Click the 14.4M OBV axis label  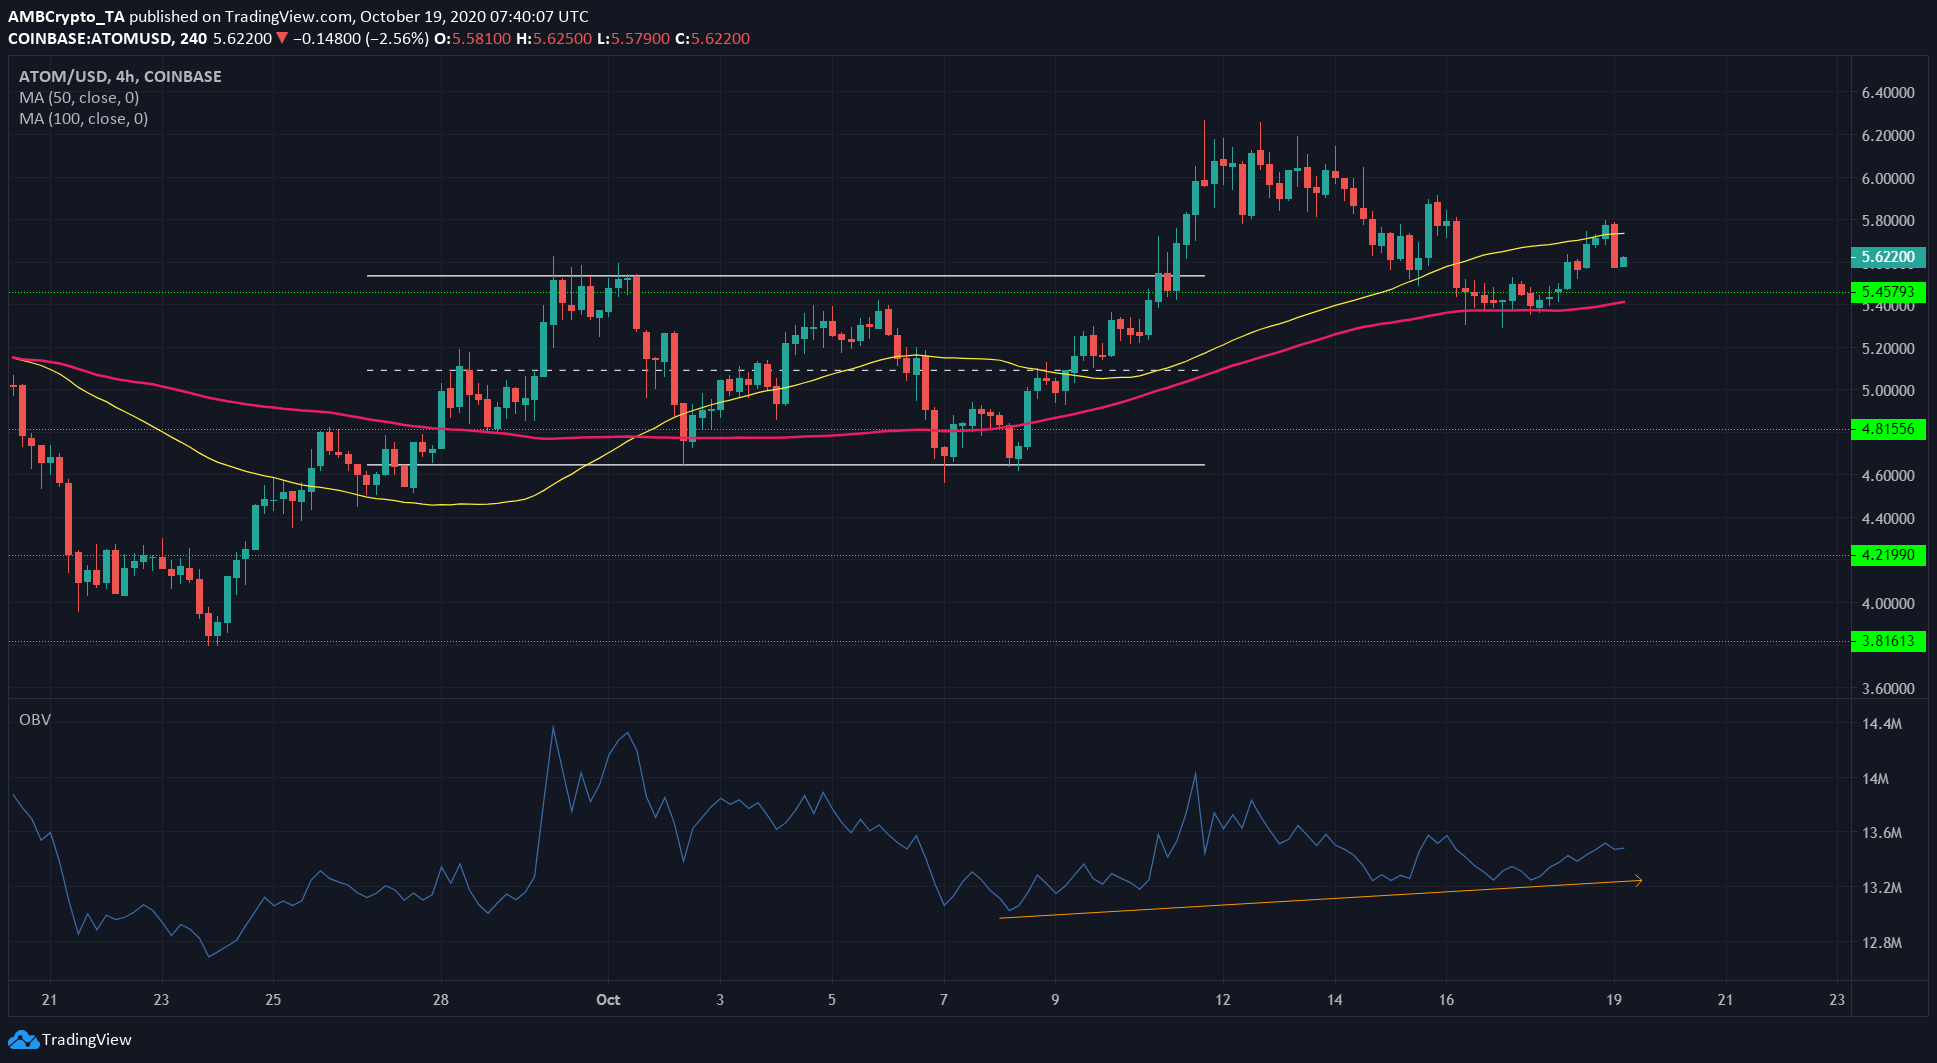pos(1881,724)
